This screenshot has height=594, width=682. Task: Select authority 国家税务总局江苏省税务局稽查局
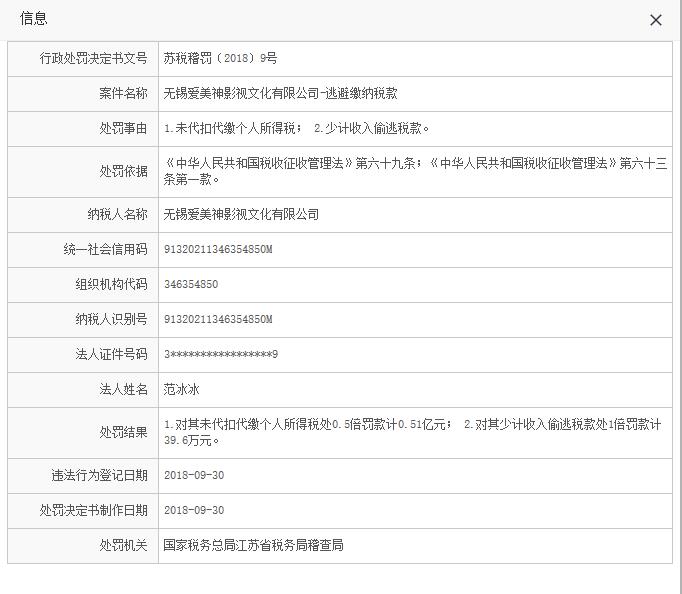coord(253,545)
